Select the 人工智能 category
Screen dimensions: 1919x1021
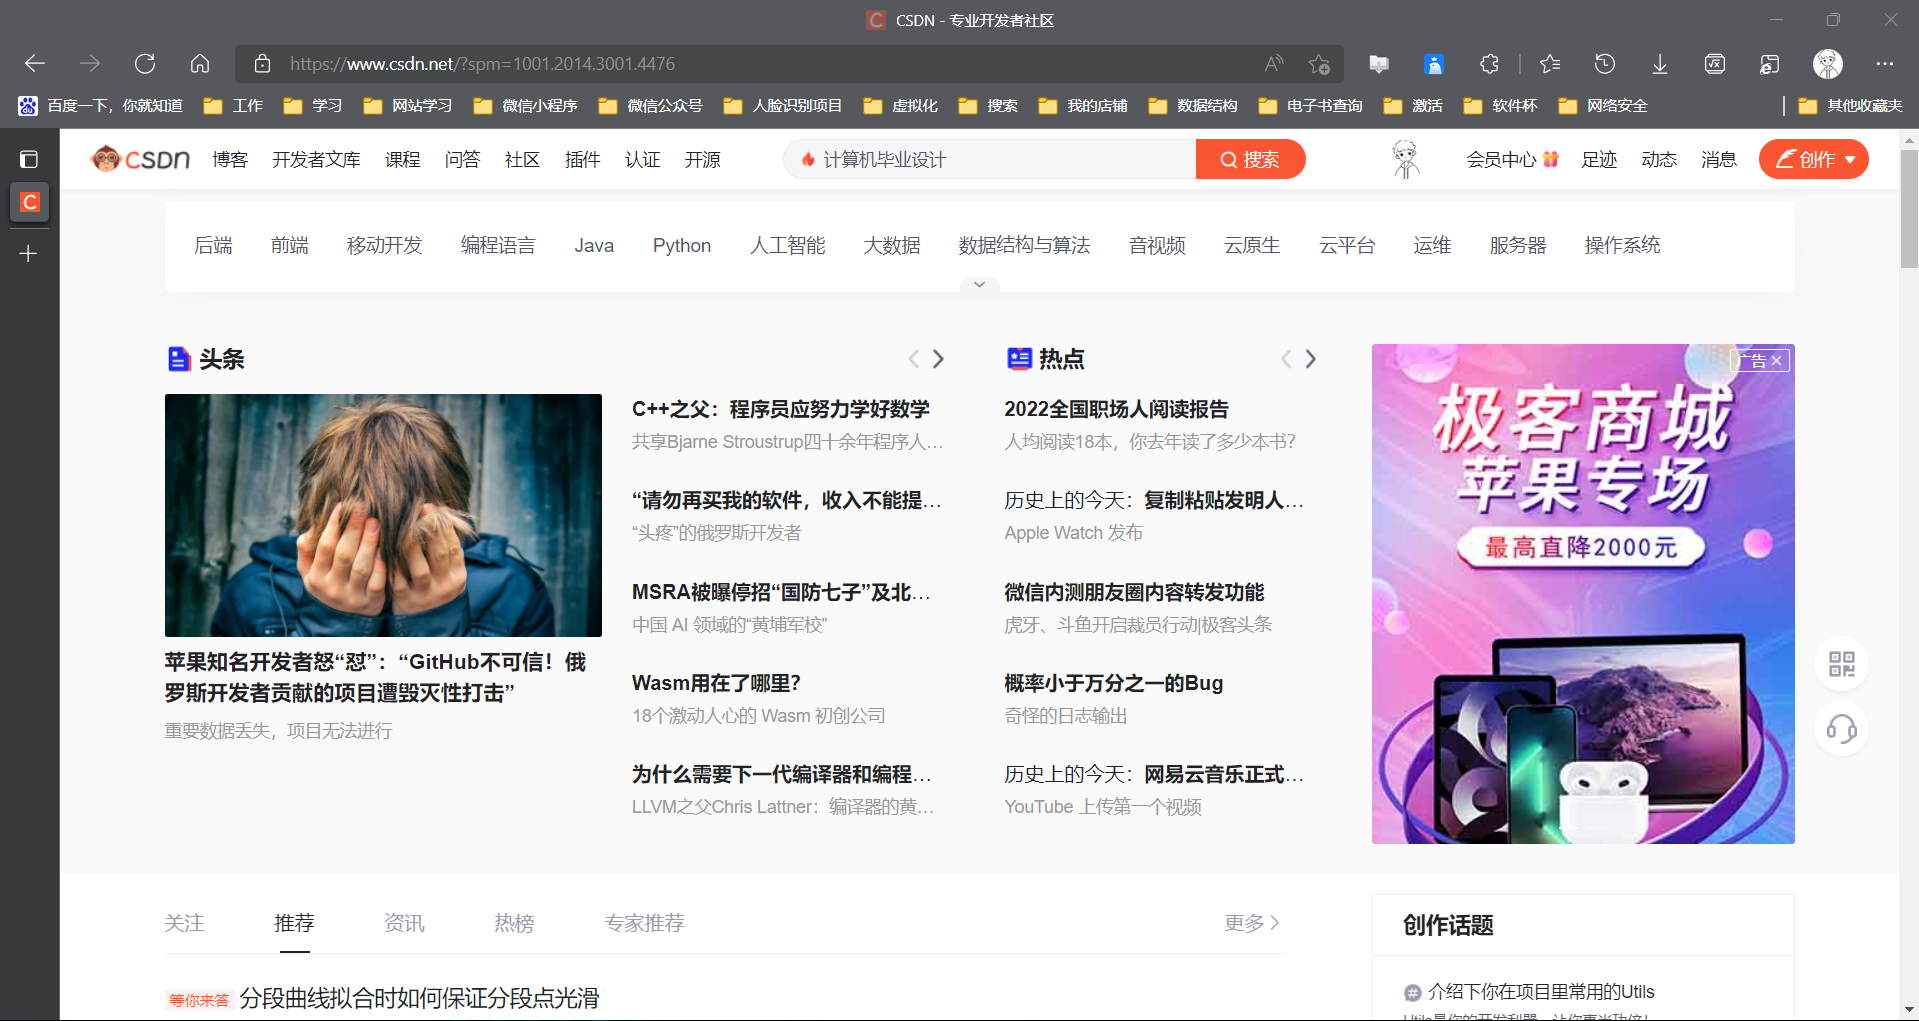coord(788,246)
